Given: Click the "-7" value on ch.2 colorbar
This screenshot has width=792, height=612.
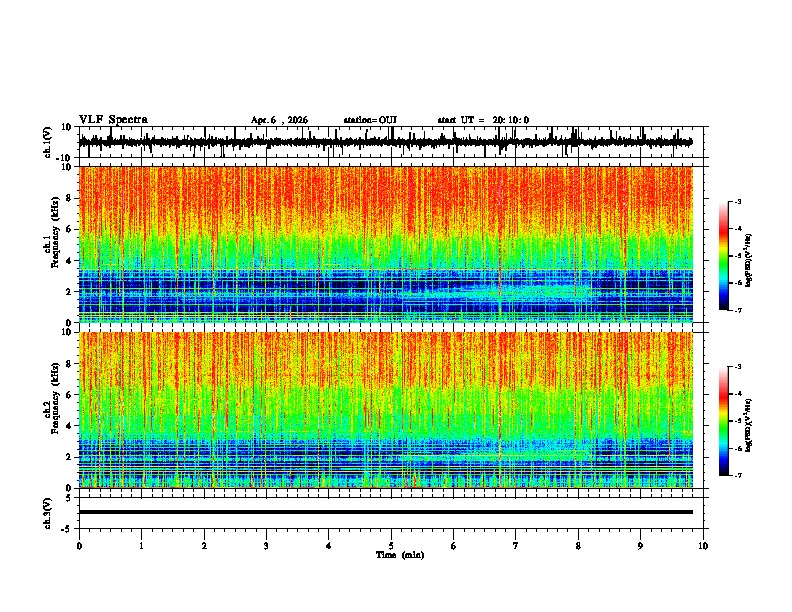Looking at the screenshot, I should (x=737, y=475).
